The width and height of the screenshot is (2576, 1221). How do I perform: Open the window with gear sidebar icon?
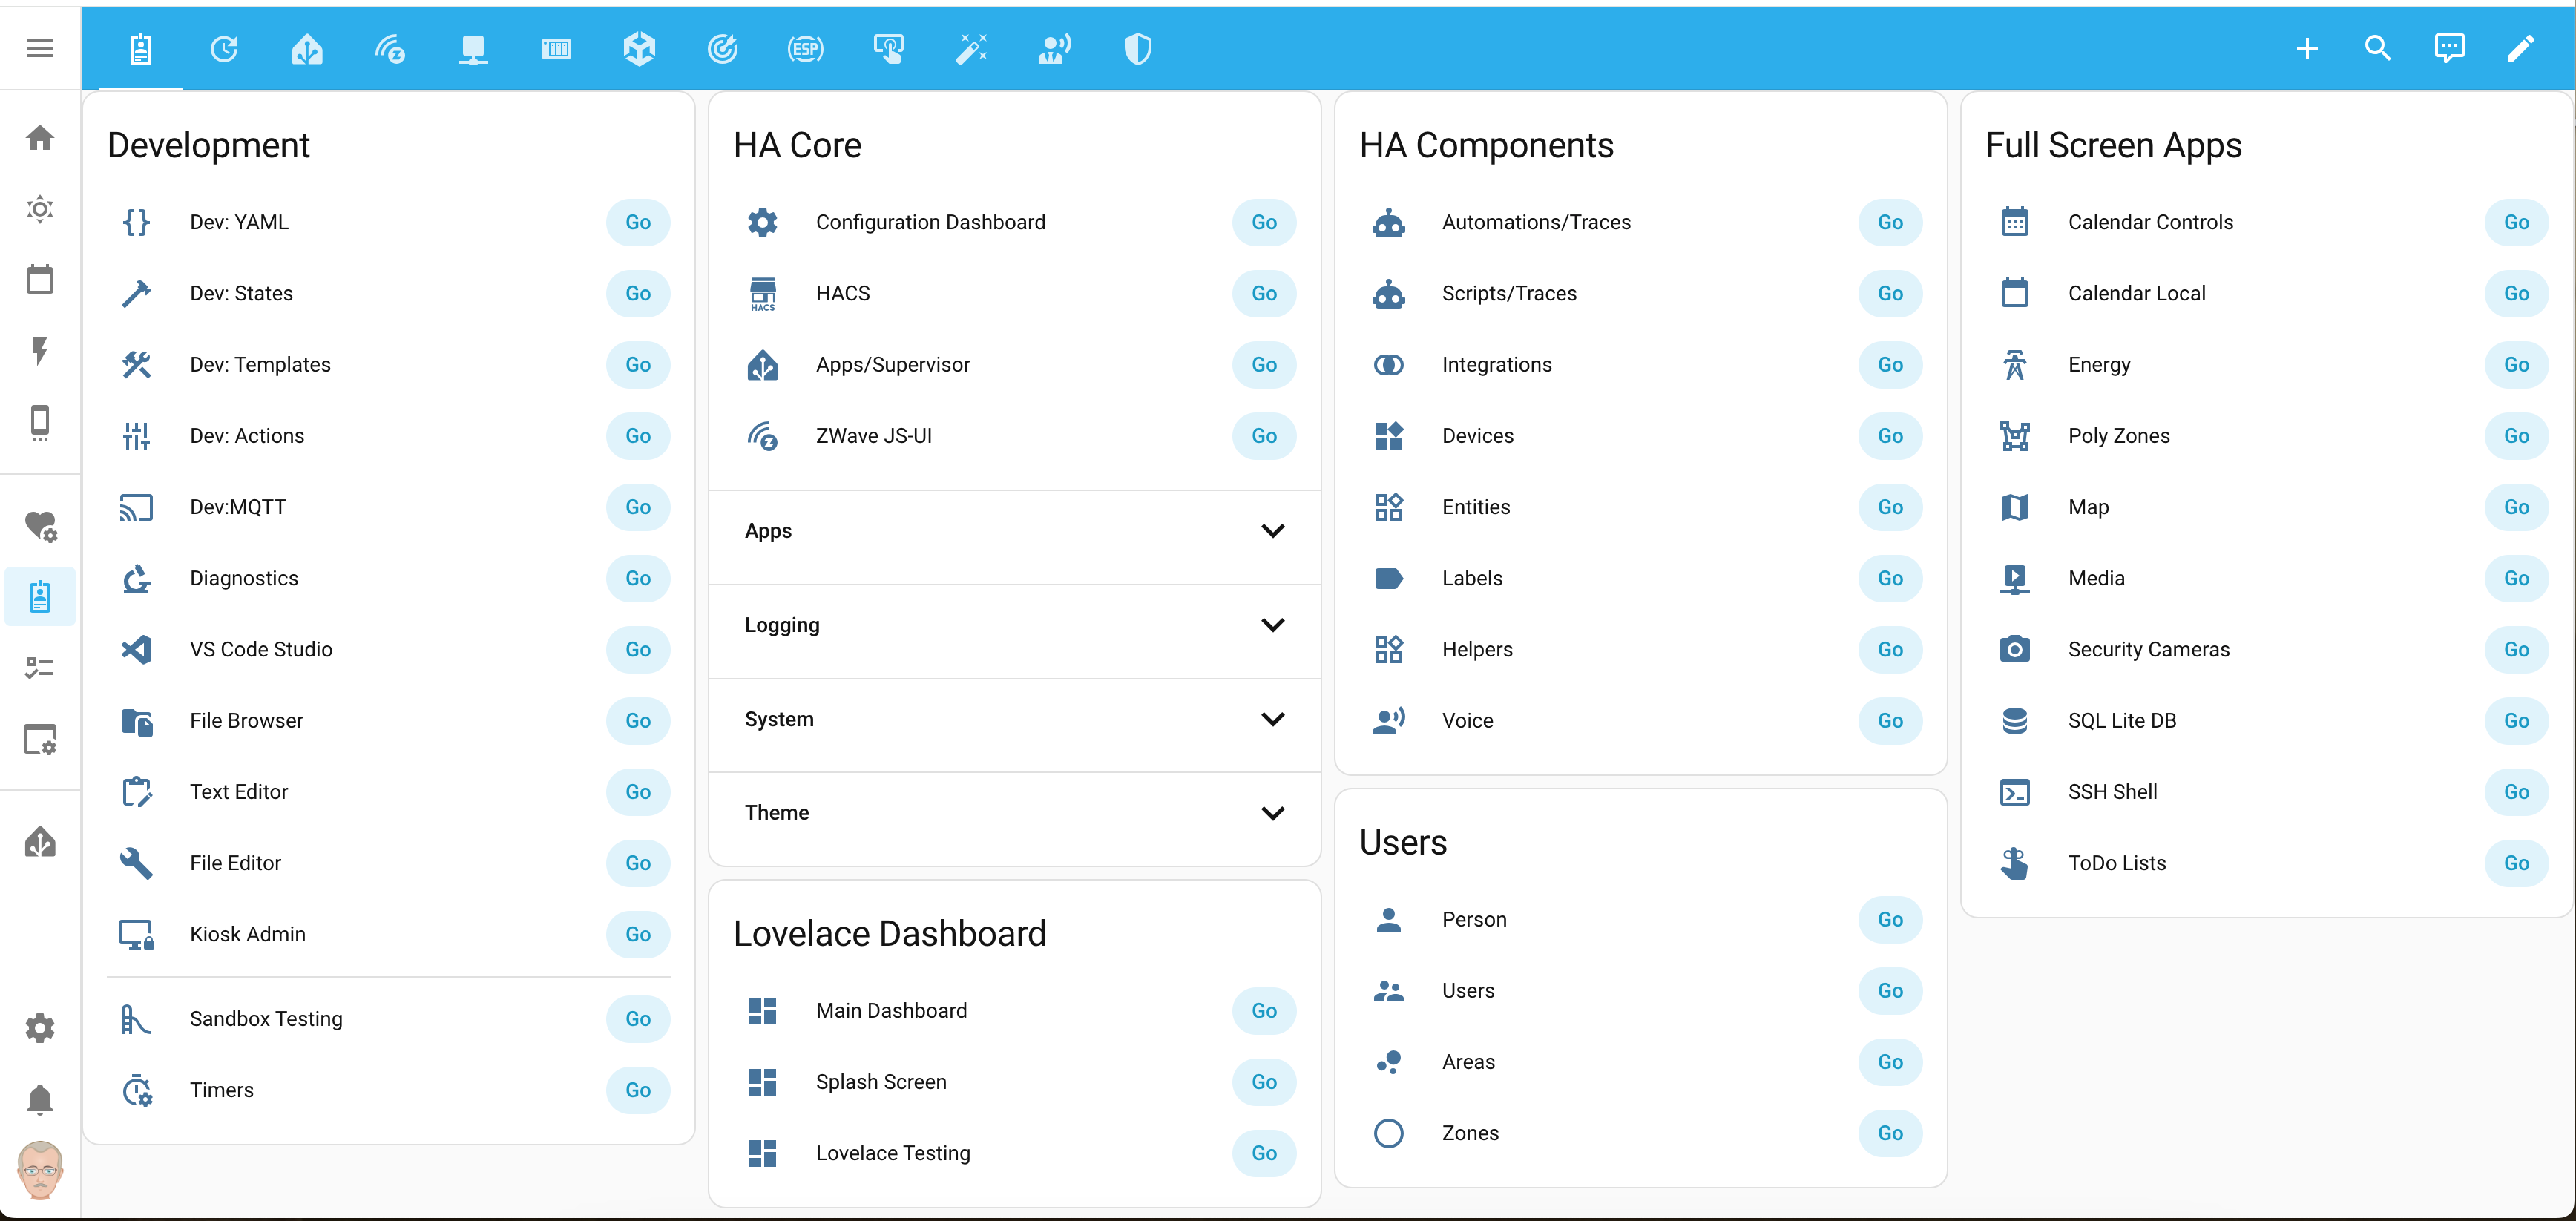40,740
